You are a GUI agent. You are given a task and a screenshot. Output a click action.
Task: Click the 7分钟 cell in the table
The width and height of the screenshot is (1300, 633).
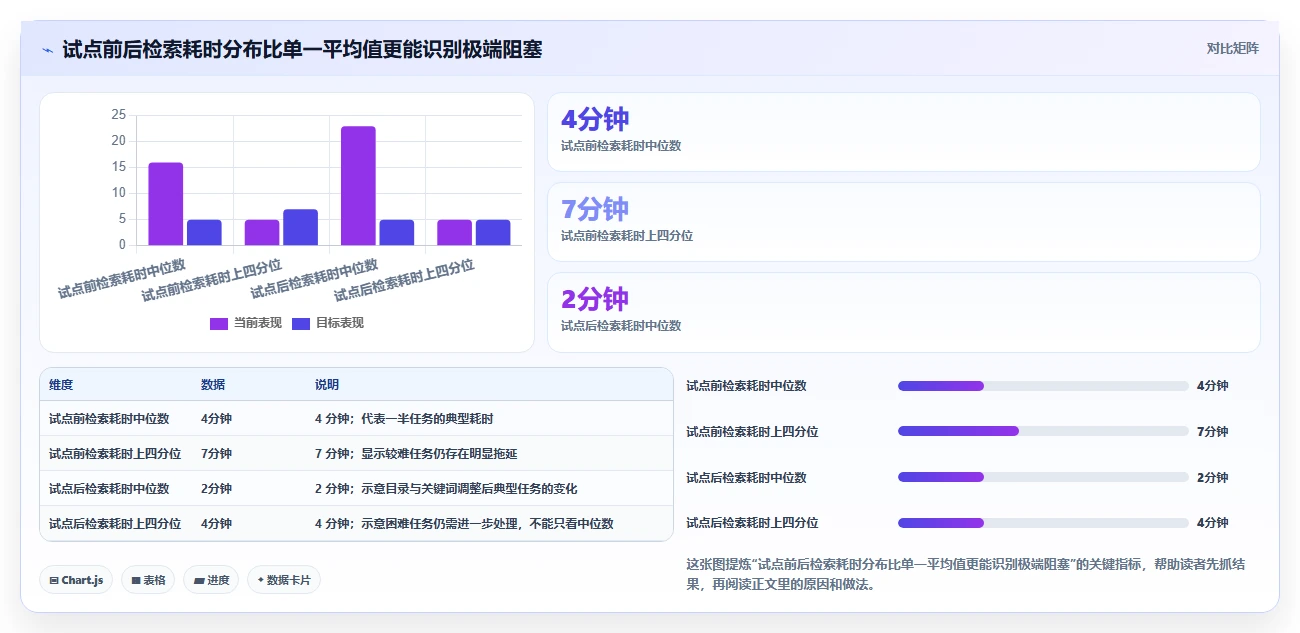[x=216, y=454]
